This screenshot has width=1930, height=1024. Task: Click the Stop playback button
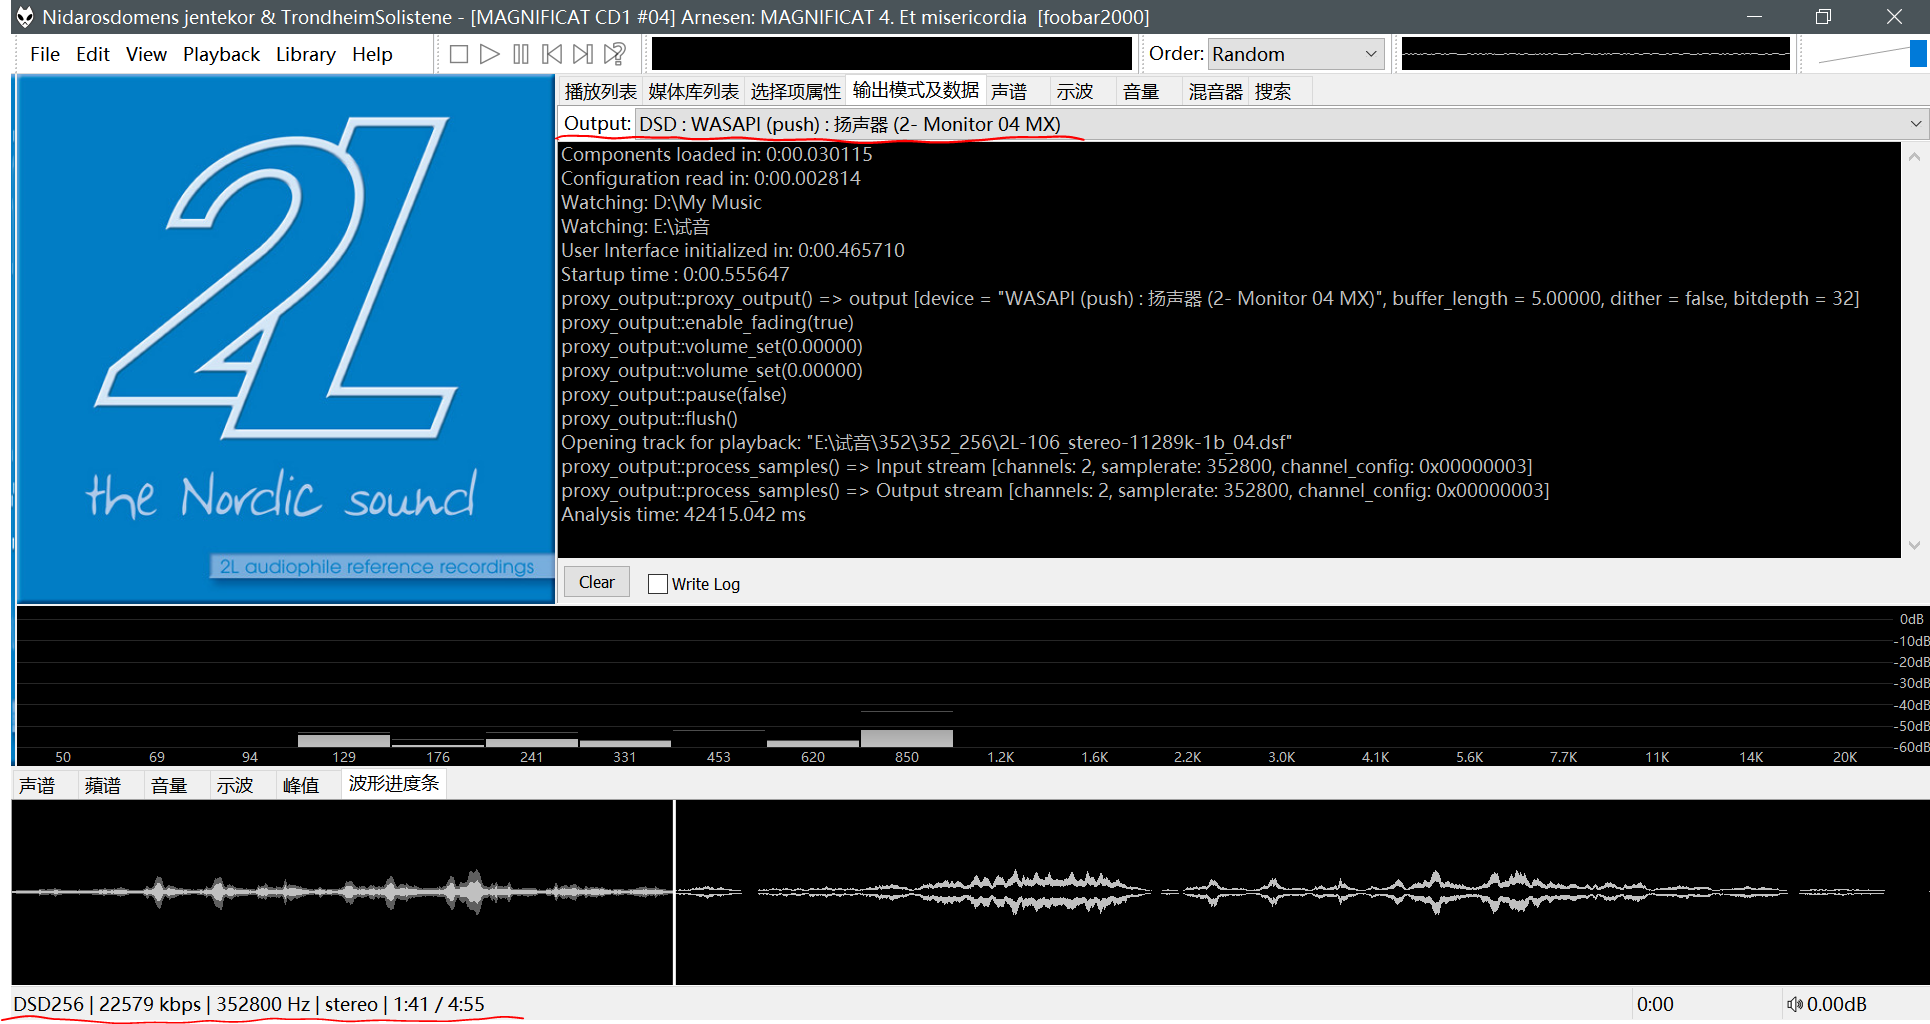point(459,54)
